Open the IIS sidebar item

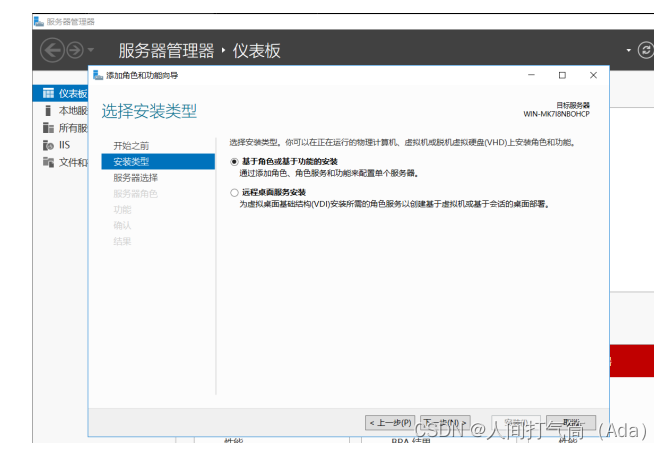(63, 144)
